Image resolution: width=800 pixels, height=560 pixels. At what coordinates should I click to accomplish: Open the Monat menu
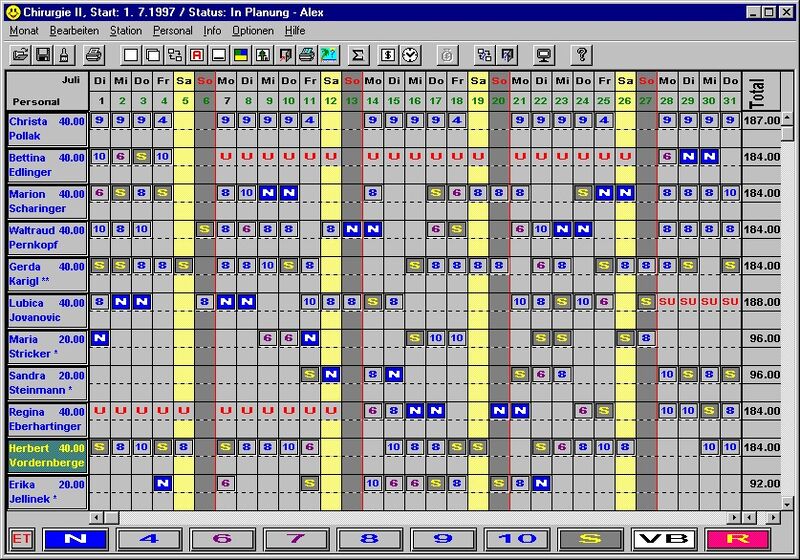24,31
